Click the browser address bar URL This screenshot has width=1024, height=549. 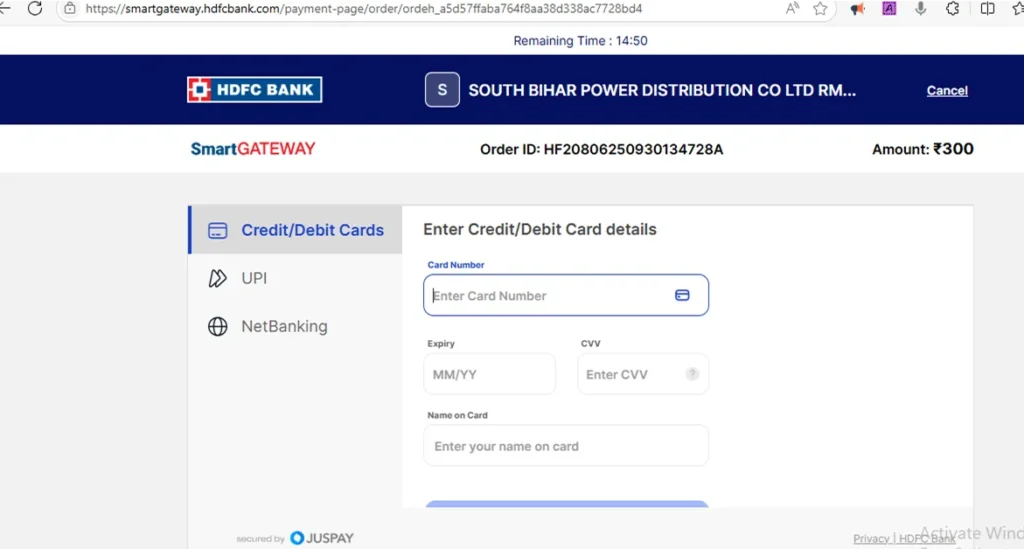tap(364, 8)
